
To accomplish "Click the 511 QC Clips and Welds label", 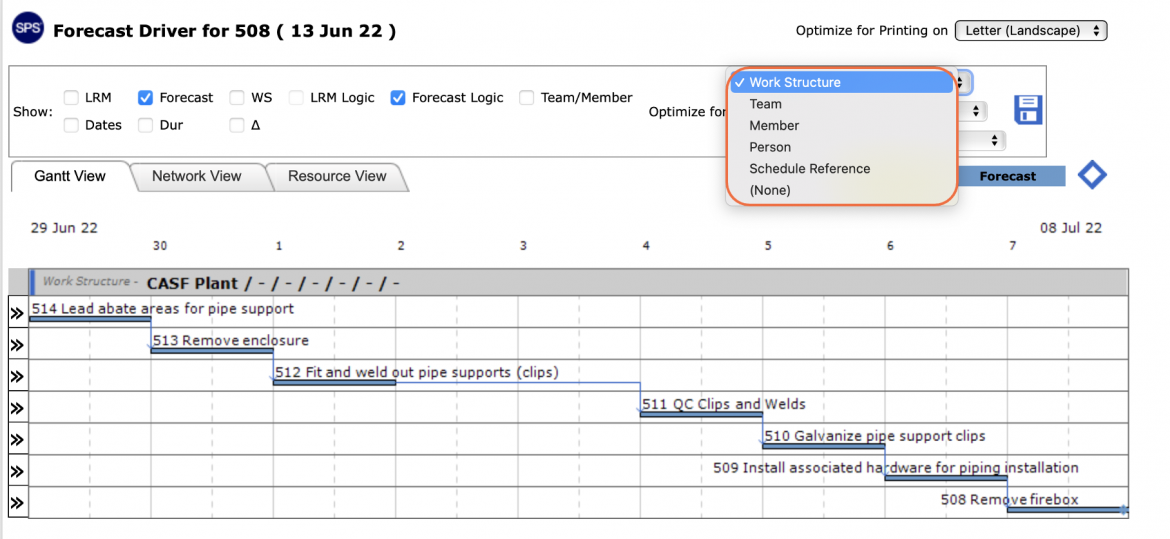I will tap(724, 404).
